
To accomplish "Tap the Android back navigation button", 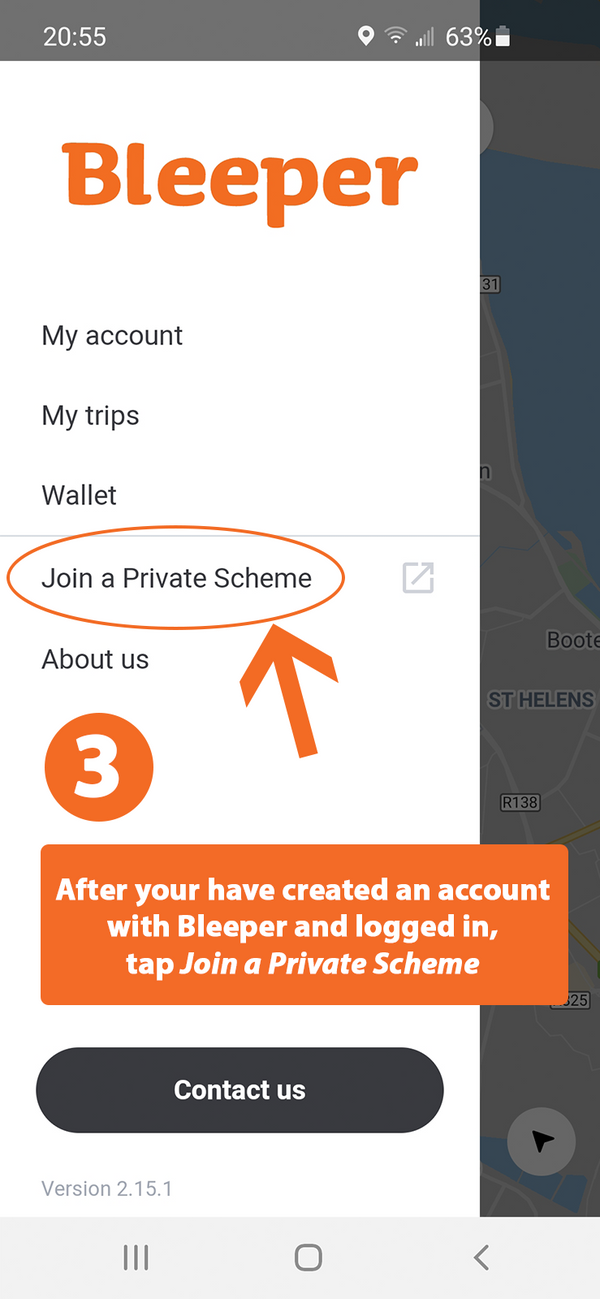I will (482, 1257).
